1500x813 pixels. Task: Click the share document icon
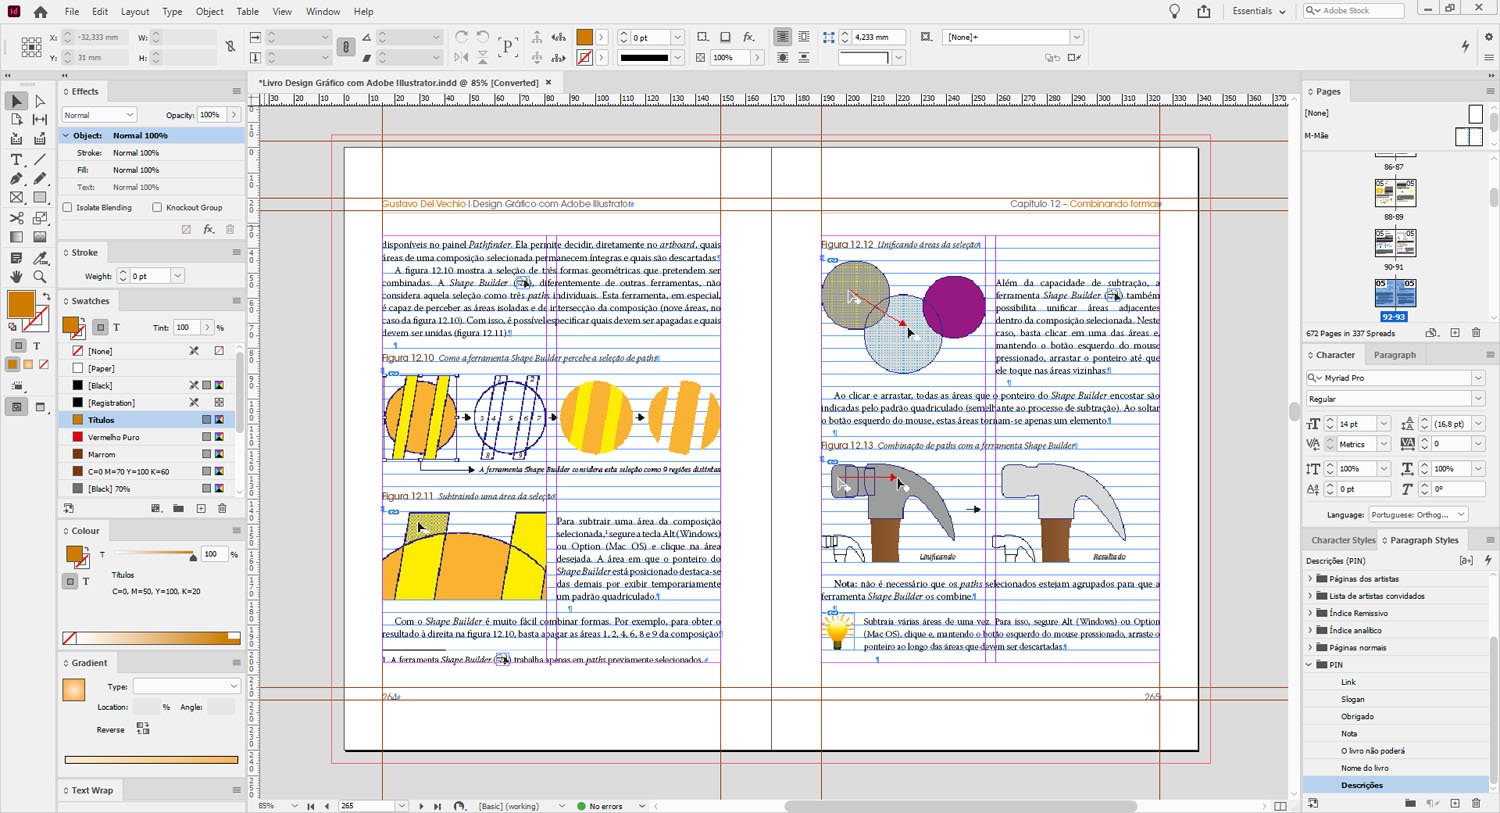pyautogui.click(x=1204, y=11)
